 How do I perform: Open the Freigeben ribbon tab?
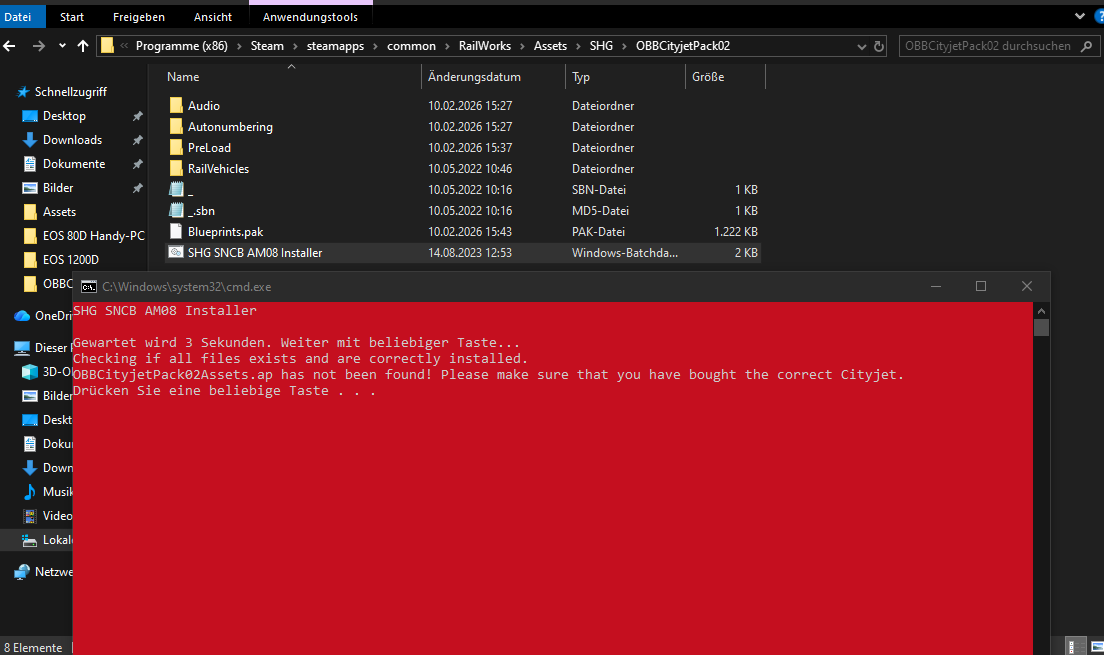pos(139,17)
